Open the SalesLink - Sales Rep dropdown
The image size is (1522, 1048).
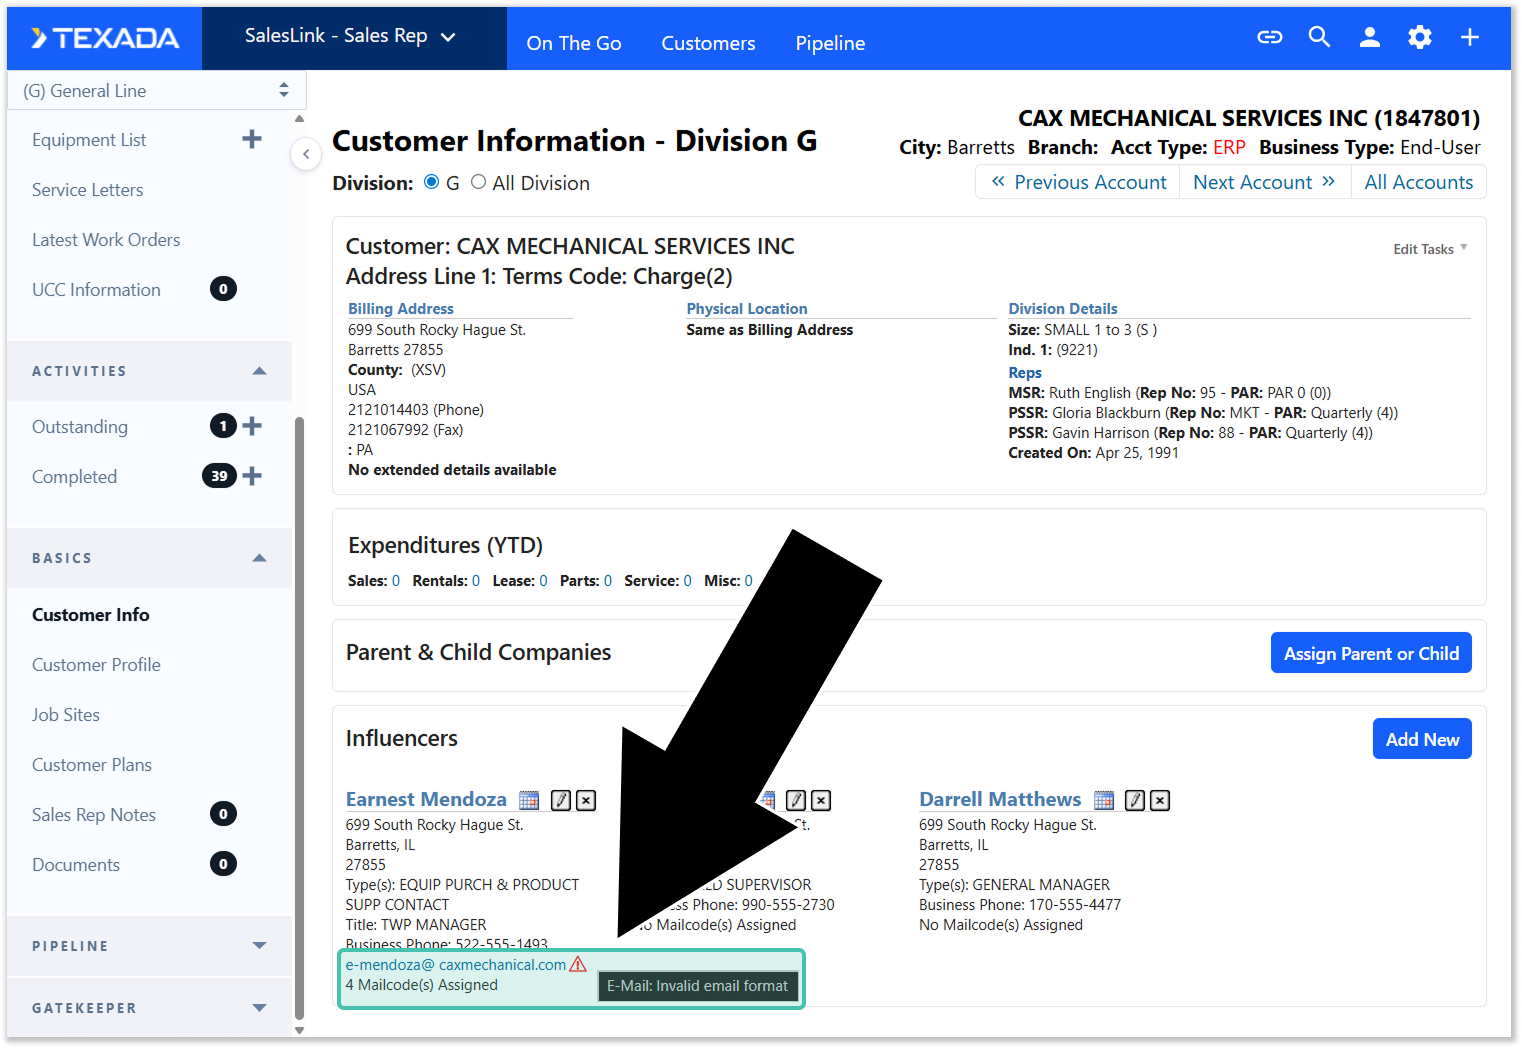click(x=350, y=36)
